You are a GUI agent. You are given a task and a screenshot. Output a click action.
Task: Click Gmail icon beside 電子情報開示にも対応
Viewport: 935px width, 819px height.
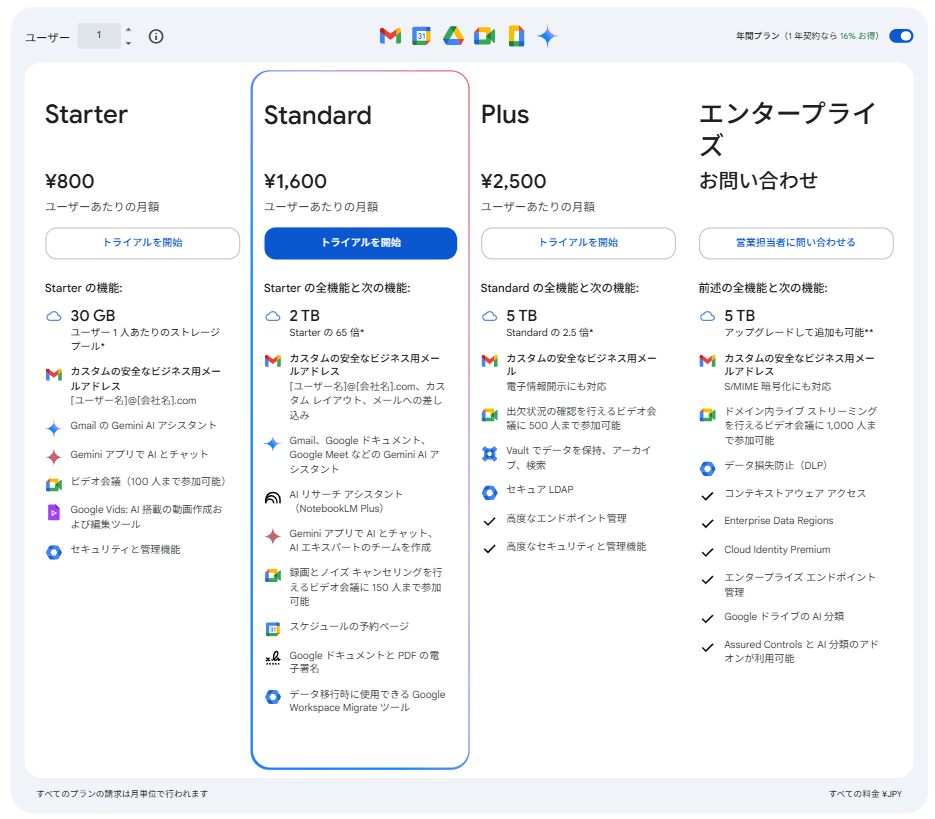[x=490, y=361]
